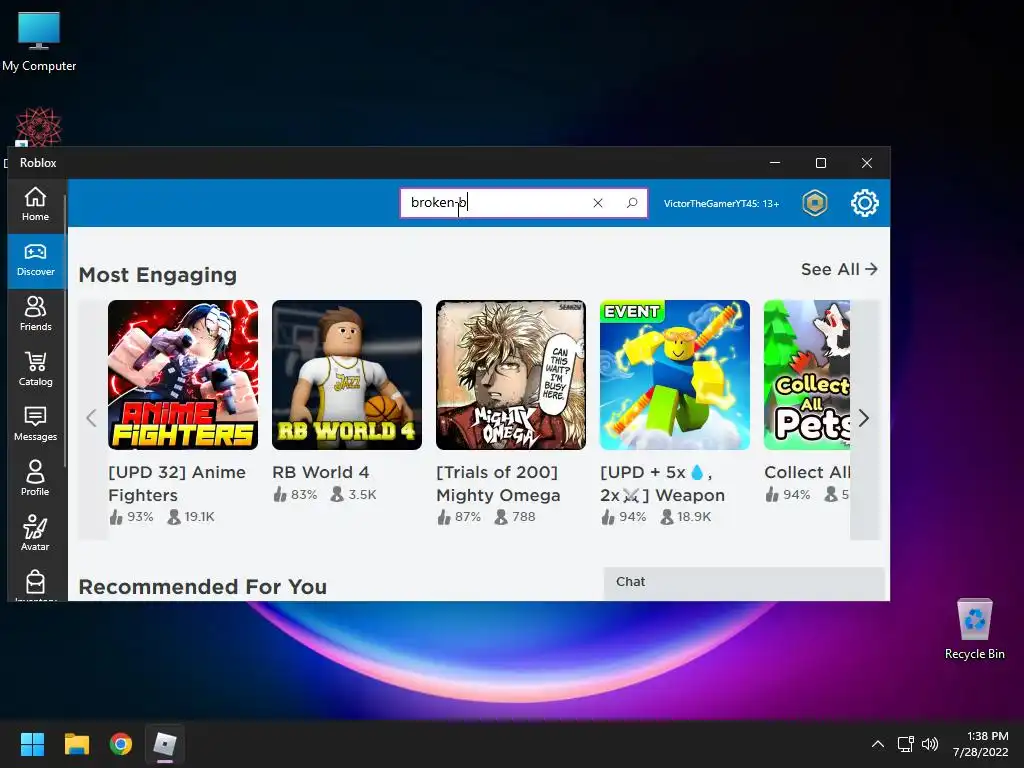Open the network status tray icon
This screenshot has width=1024, height=768.
coord(905,744)
